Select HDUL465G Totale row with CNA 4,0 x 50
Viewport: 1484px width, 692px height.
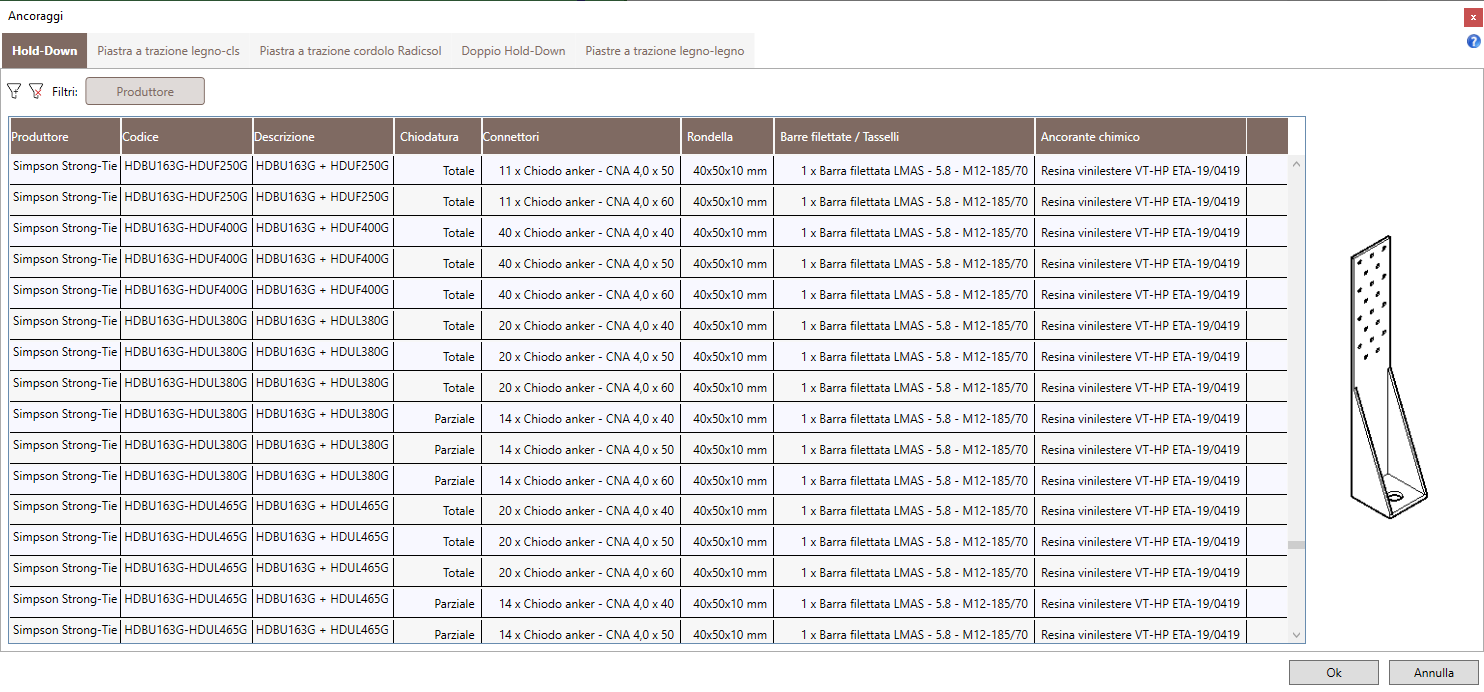[648, 541]
